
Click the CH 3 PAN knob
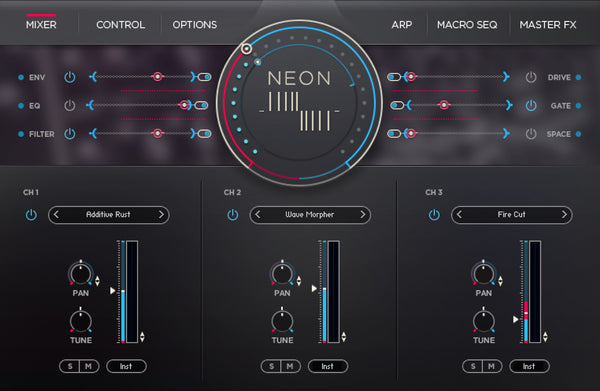pyautogui.click(x=484, y=274)
